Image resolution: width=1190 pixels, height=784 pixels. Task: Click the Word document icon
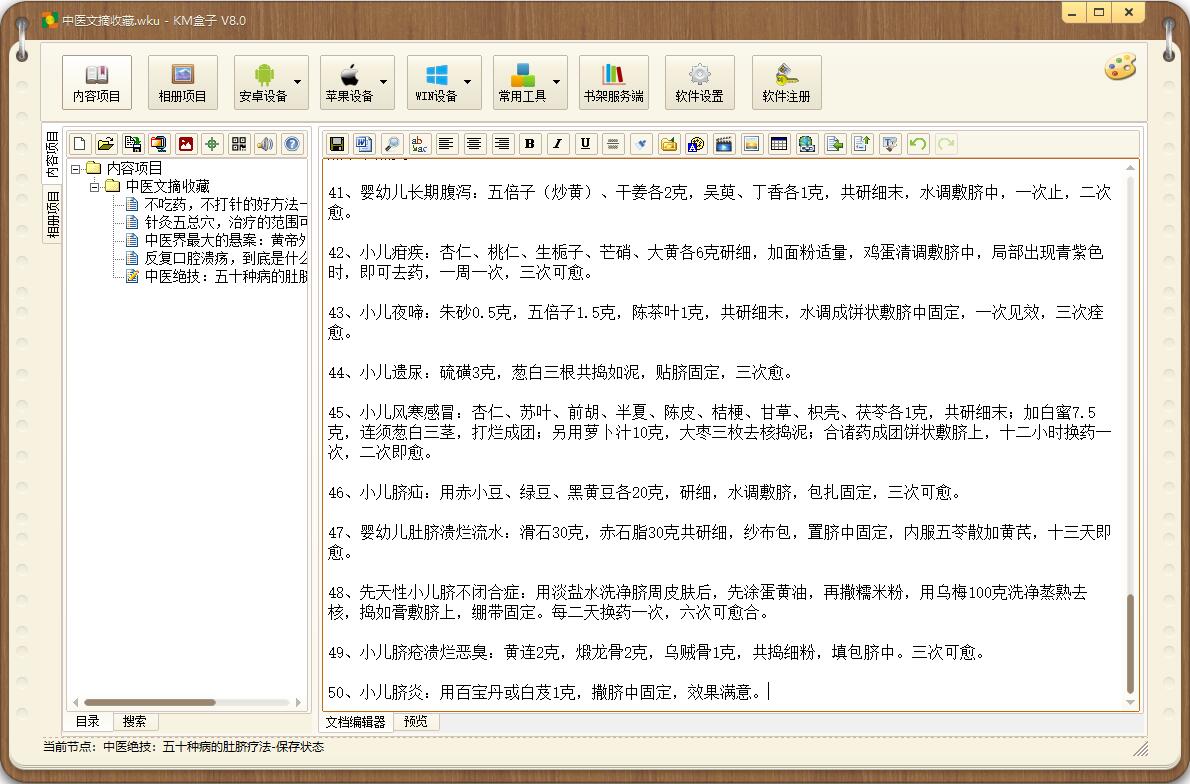pos(364,143)
